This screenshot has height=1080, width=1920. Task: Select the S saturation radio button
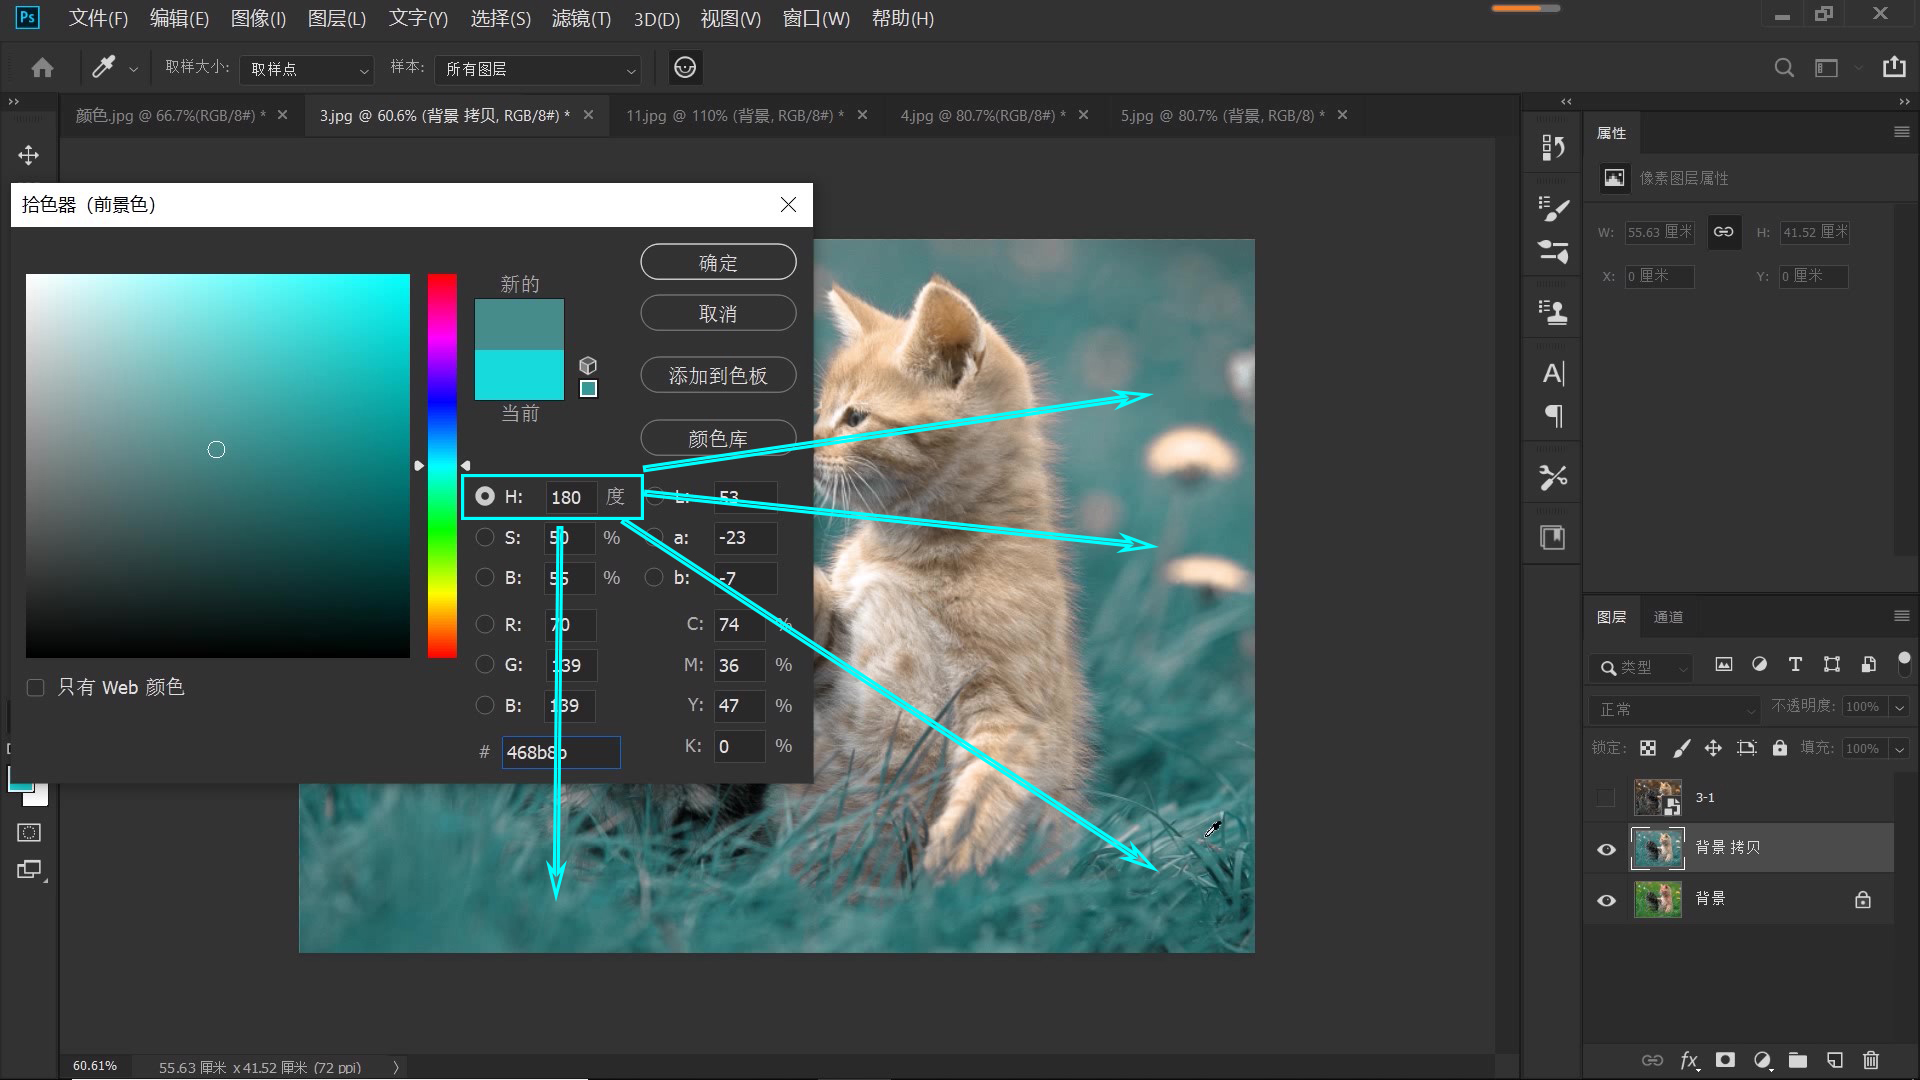[485, 537]
